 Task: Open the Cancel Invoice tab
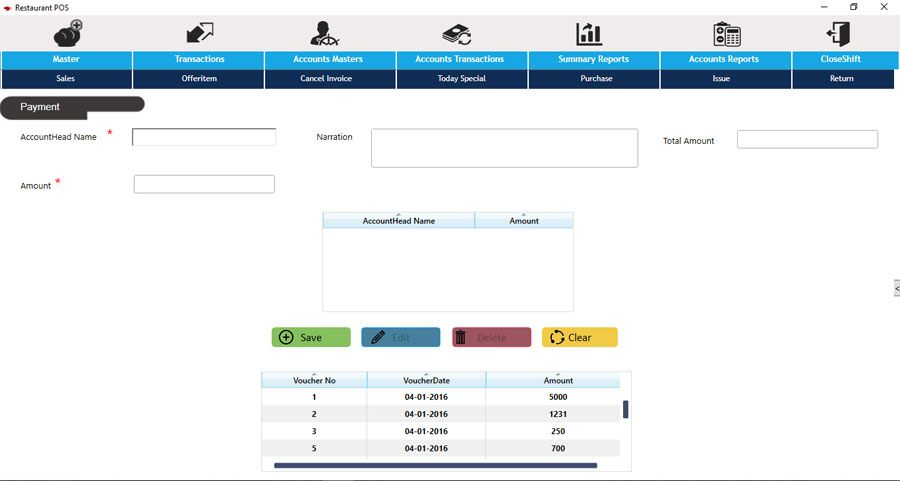(326, 79)
